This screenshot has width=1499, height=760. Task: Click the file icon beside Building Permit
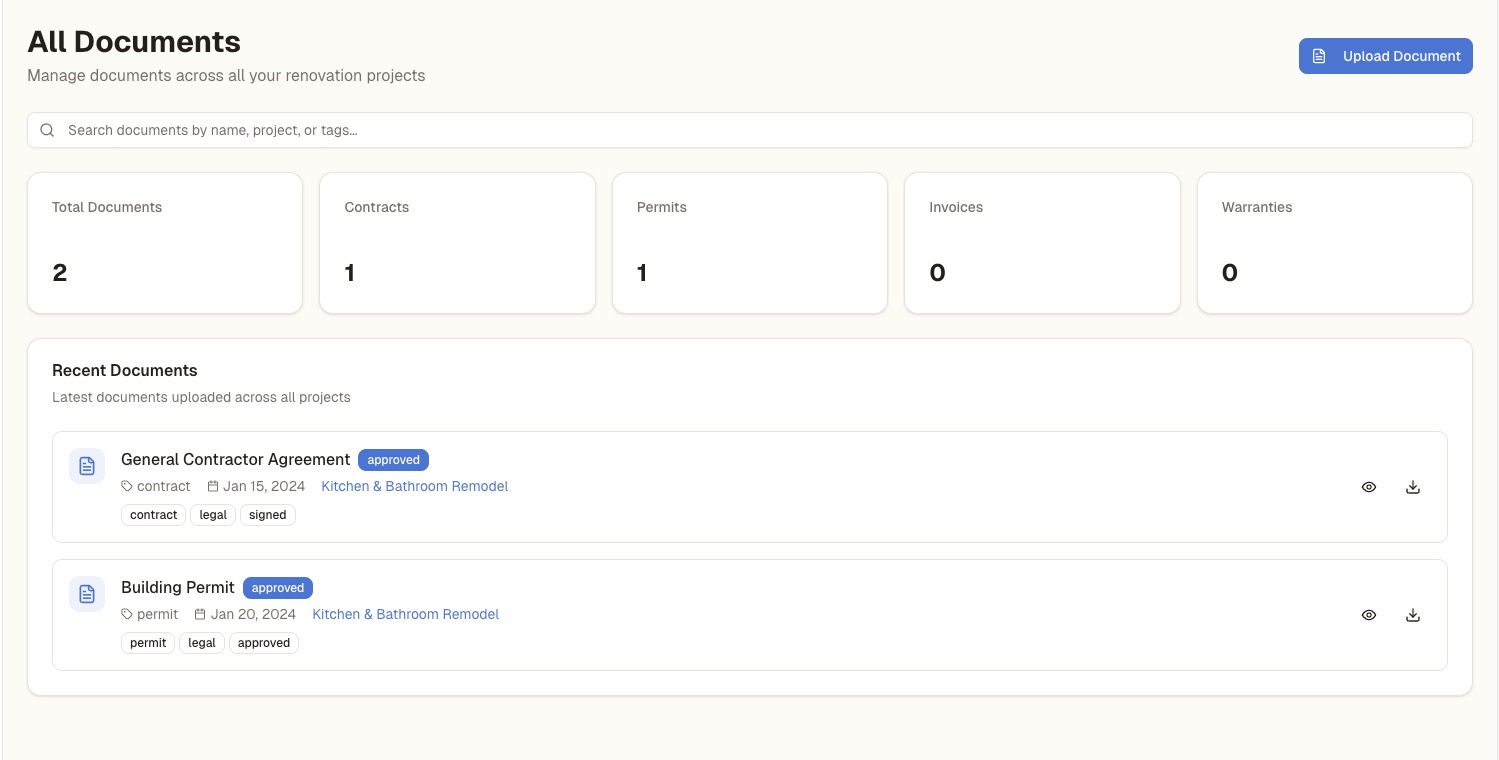click(x=87, y=594)
